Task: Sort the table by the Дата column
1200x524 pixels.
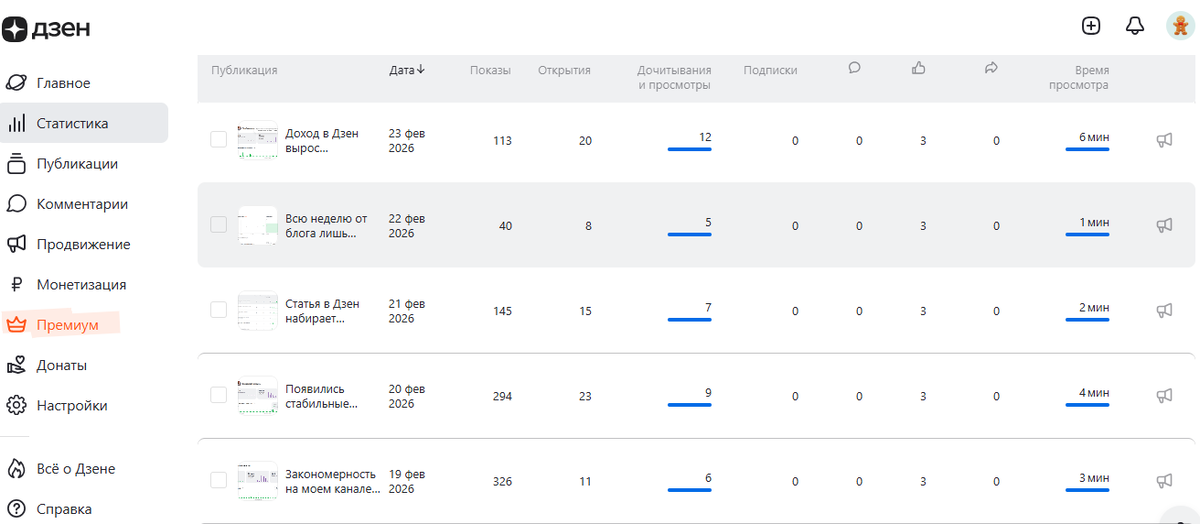Action: click(x=406, y=70)
